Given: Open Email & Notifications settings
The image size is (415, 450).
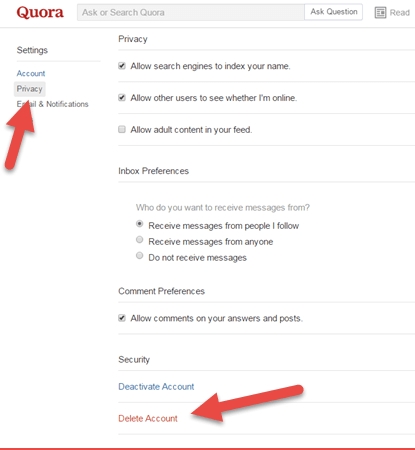Looking at the screenshot, I should (52, 104).
